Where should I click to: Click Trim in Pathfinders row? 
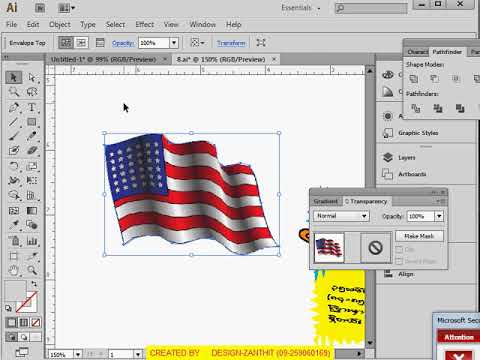pos(438,108)
